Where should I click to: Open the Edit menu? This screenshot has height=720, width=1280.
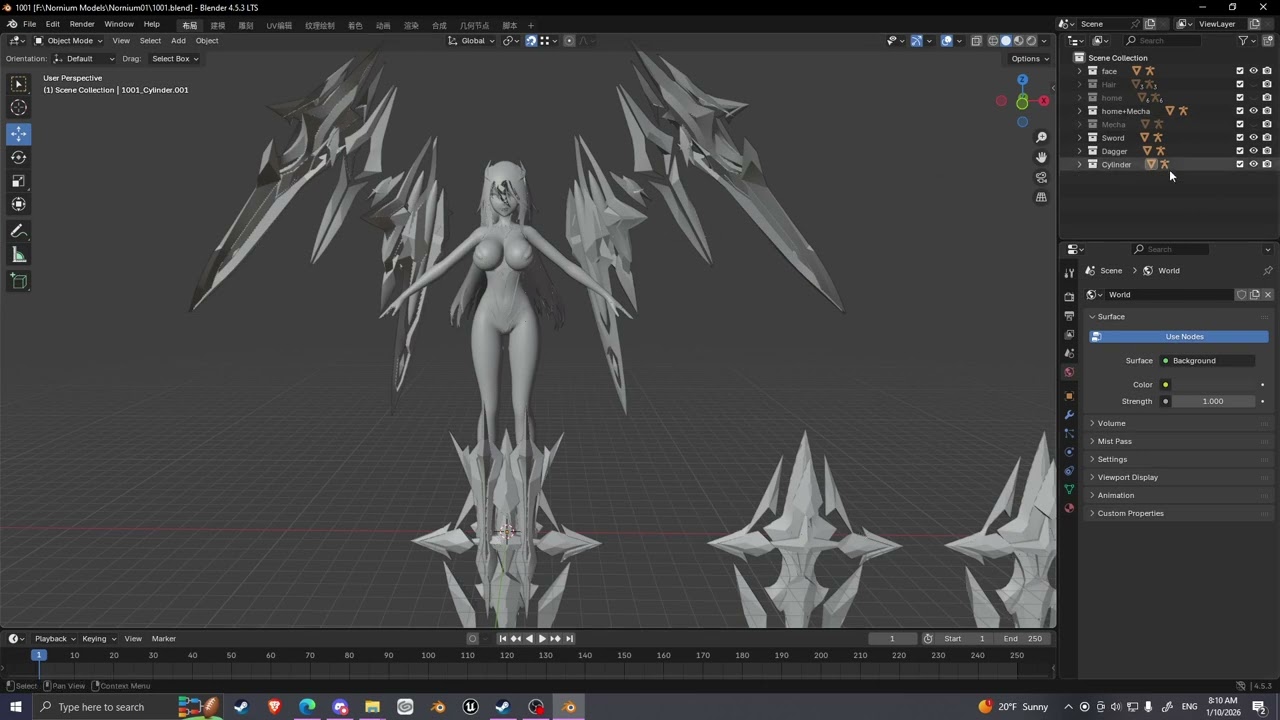(x=52, y=24)
